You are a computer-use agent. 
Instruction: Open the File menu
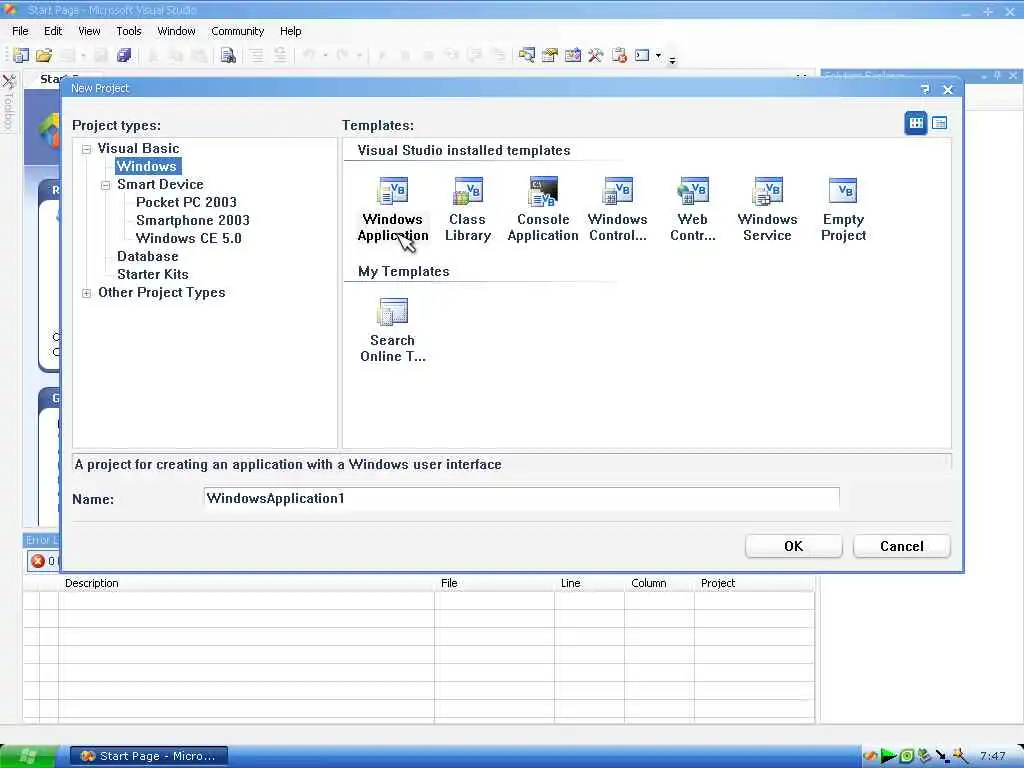20,31
